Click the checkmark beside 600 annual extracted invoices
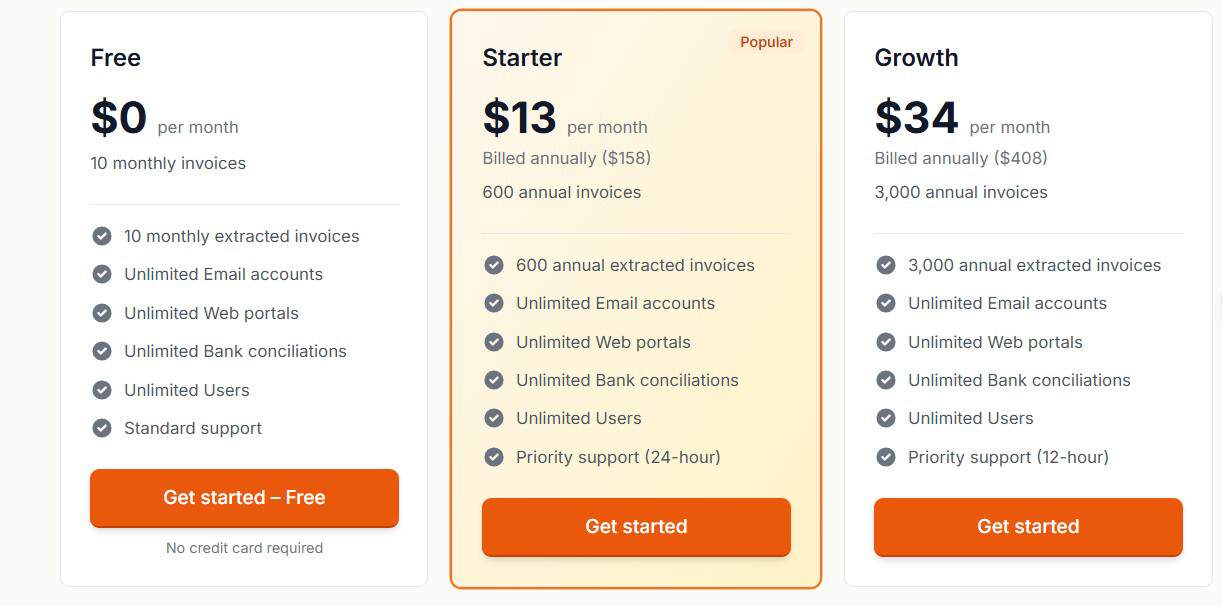 coord(493,265)
